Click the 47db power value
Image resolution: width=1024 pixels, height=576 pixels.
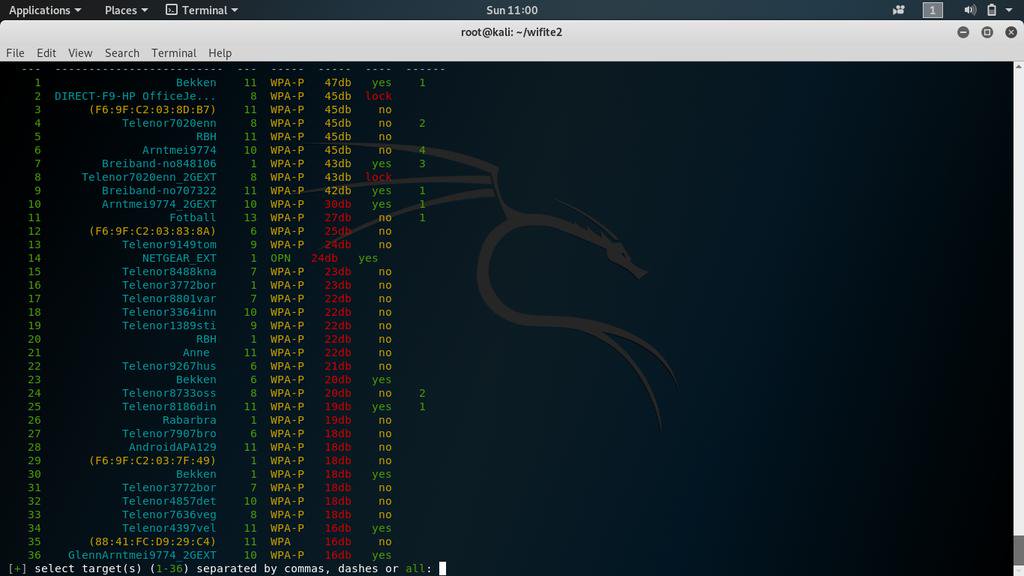(x=338, y=83)
